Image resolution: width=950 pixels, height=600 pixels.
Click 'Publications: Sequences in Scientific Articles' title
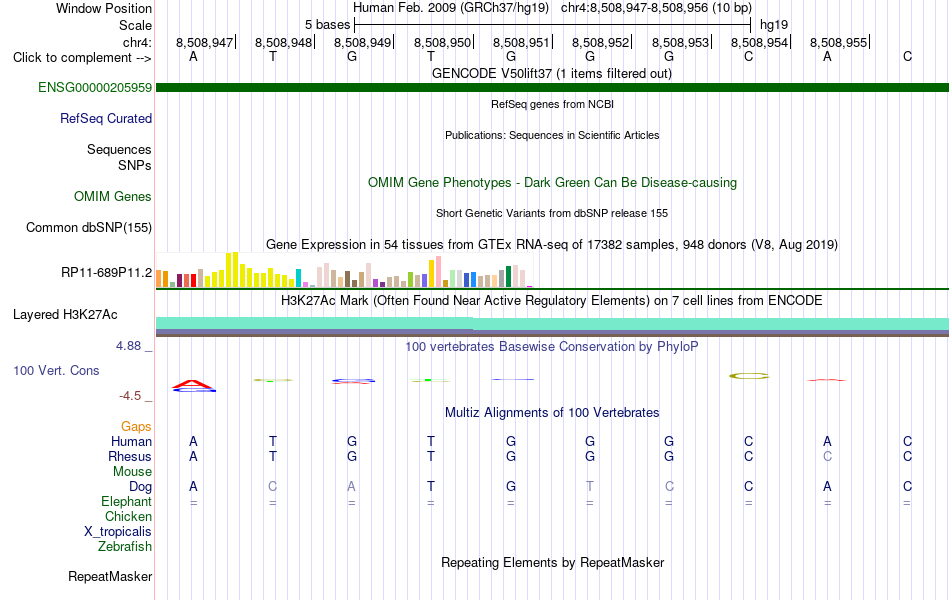(x=552, y=135)
